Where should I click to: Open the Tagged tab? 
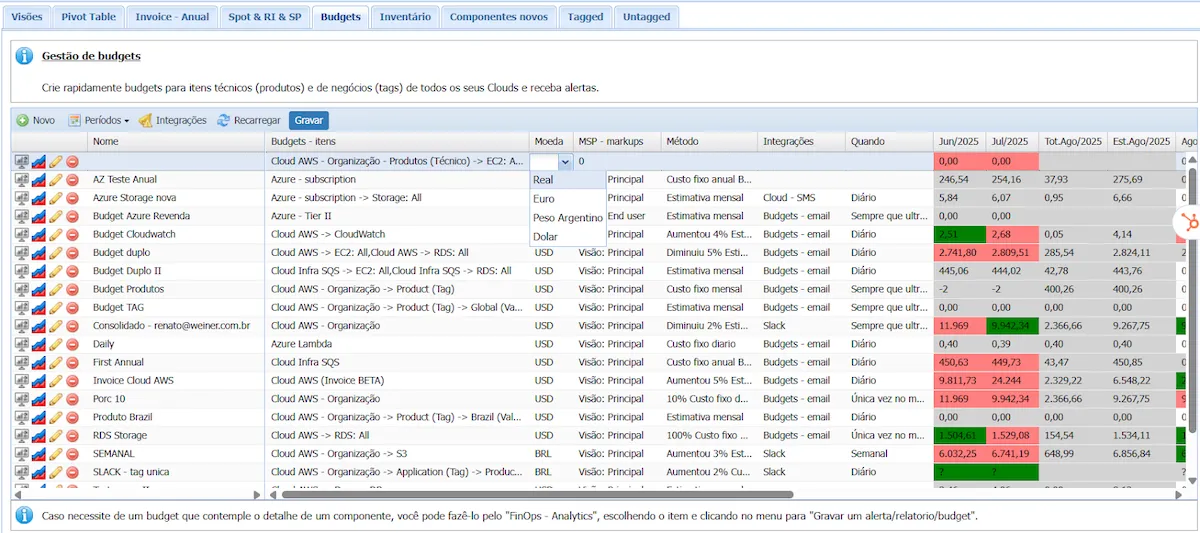point(585,17)
